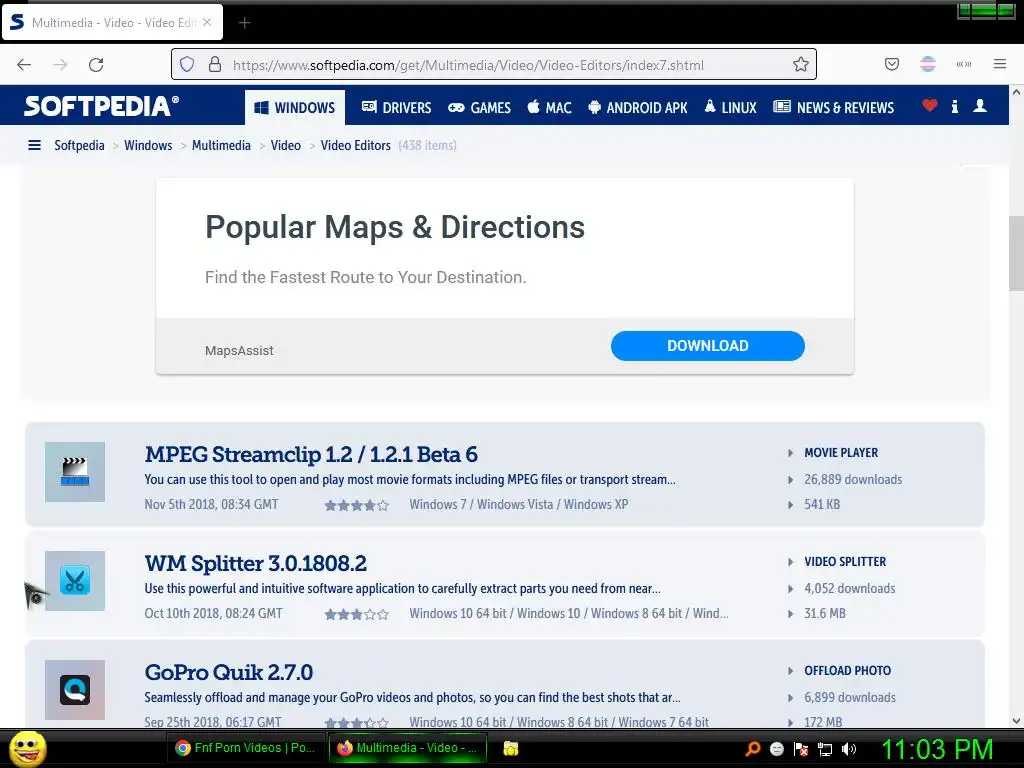Click the Popular Maps & Directions ad heading
The image size is (1024, 768).
click(x=394, y=227)
